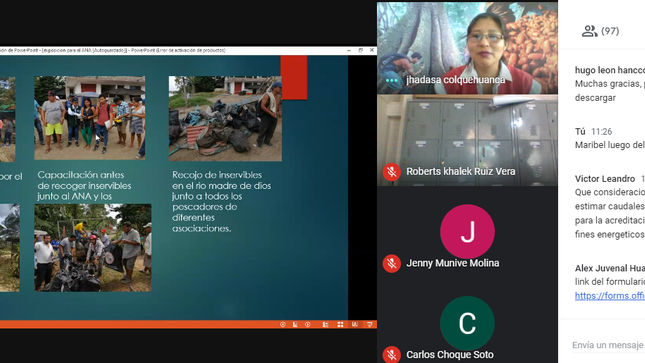Open reading view in PowerPoint status bar
The height and width of the screenshot is (363, 645).
pos(355,324)
